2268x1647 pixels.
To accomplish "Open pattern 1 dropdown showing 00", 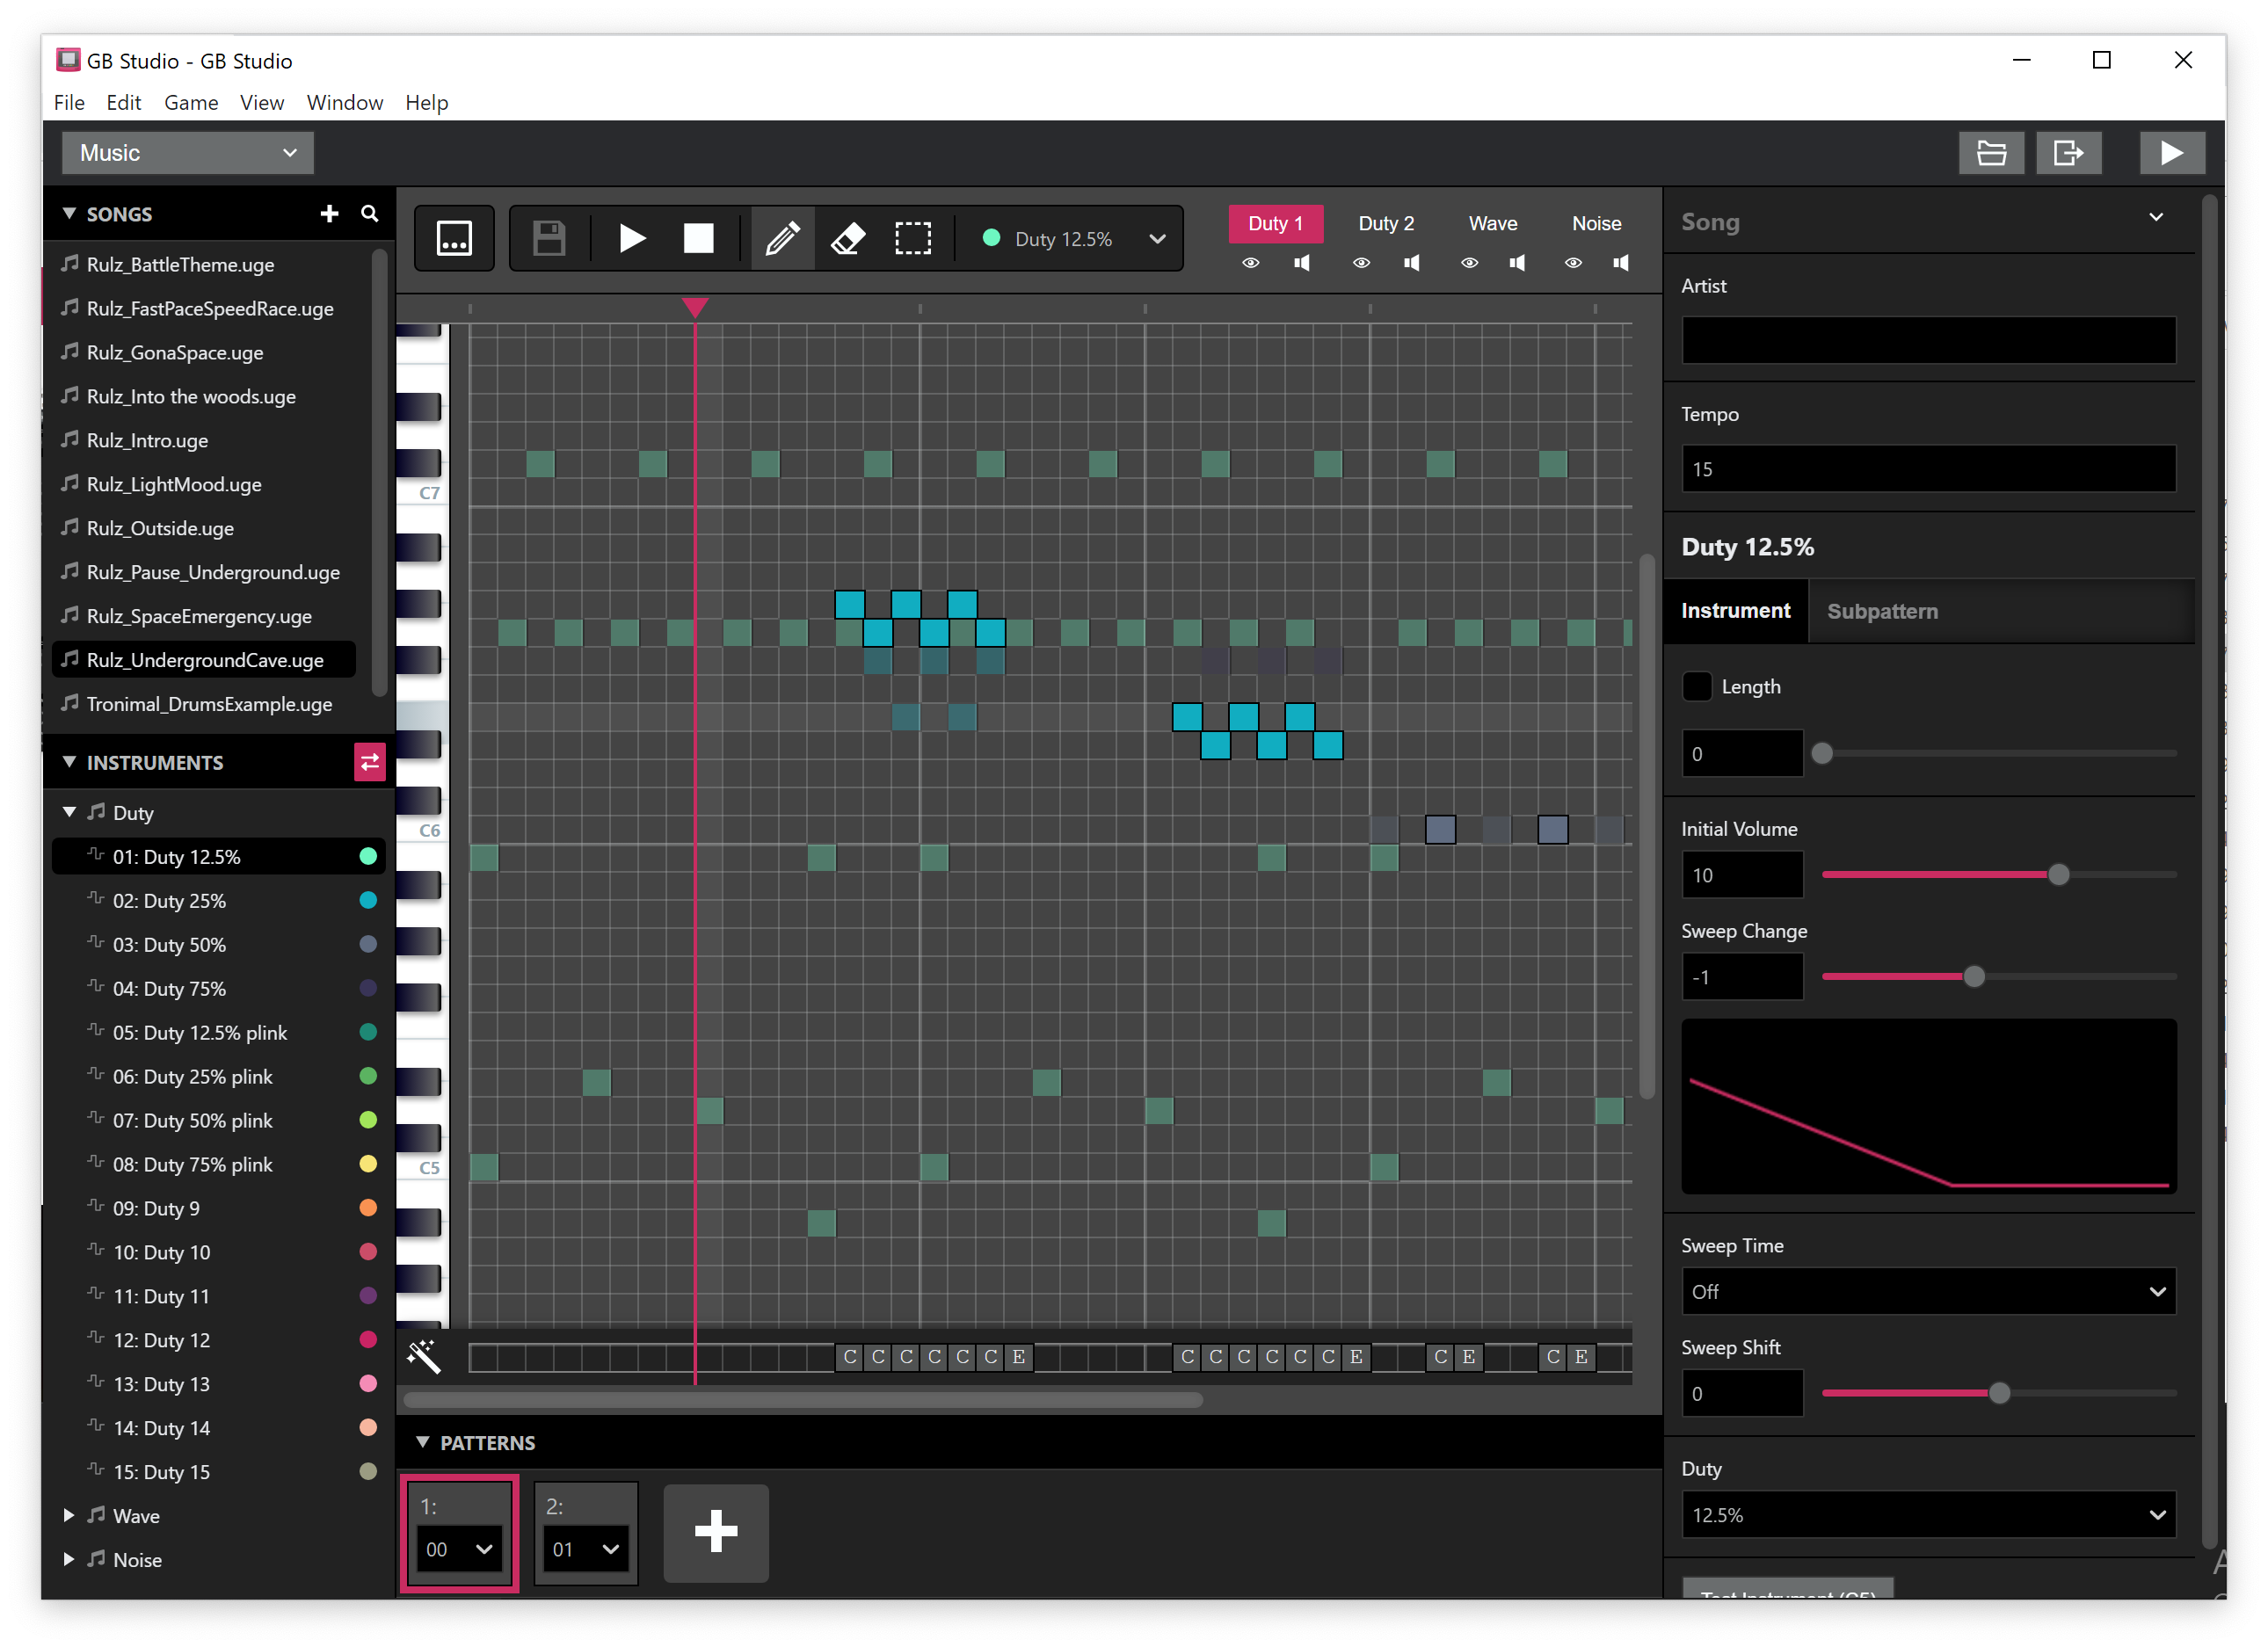I will coord(459,1549).
